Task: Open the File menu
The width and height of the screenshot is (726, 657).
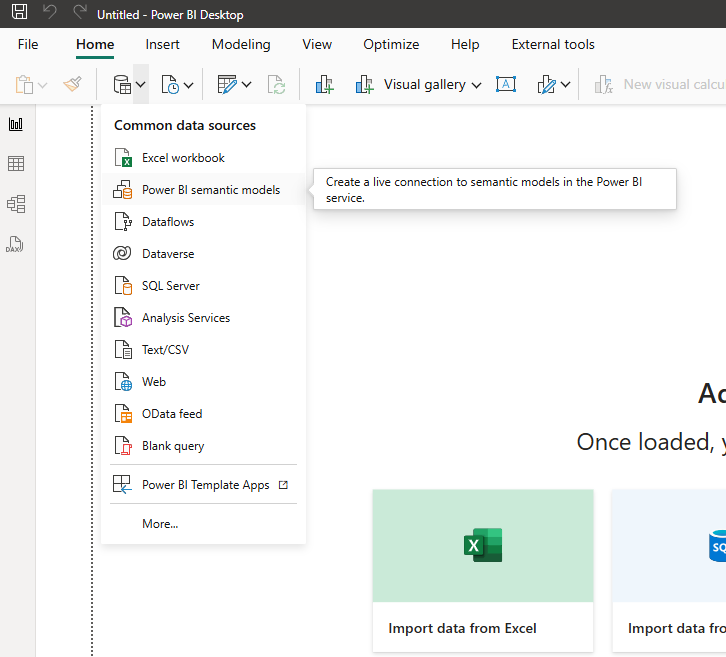Action: click(28, 44)
